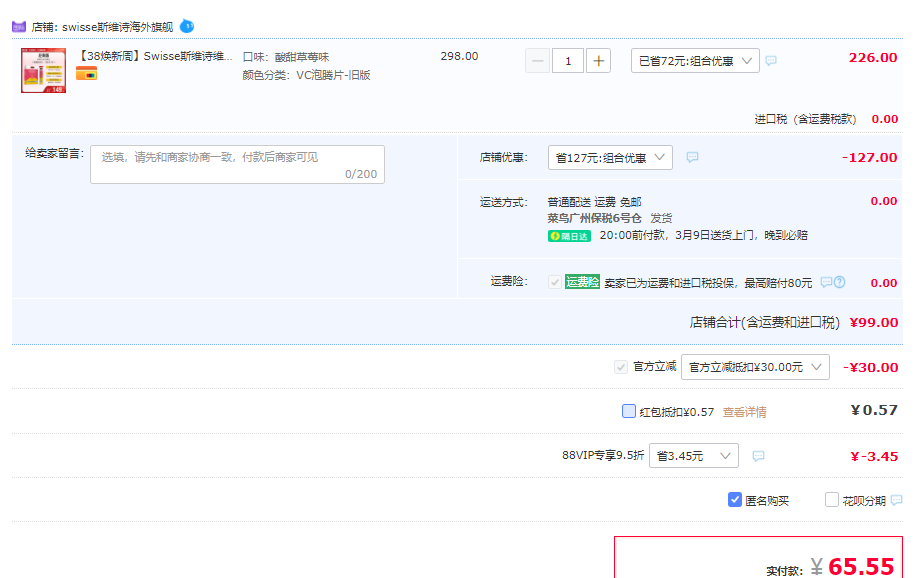The width and height of the screenshot is (921, 578).
Task: Click the final payment amount 65.55
Action: [x=861, y=566]
